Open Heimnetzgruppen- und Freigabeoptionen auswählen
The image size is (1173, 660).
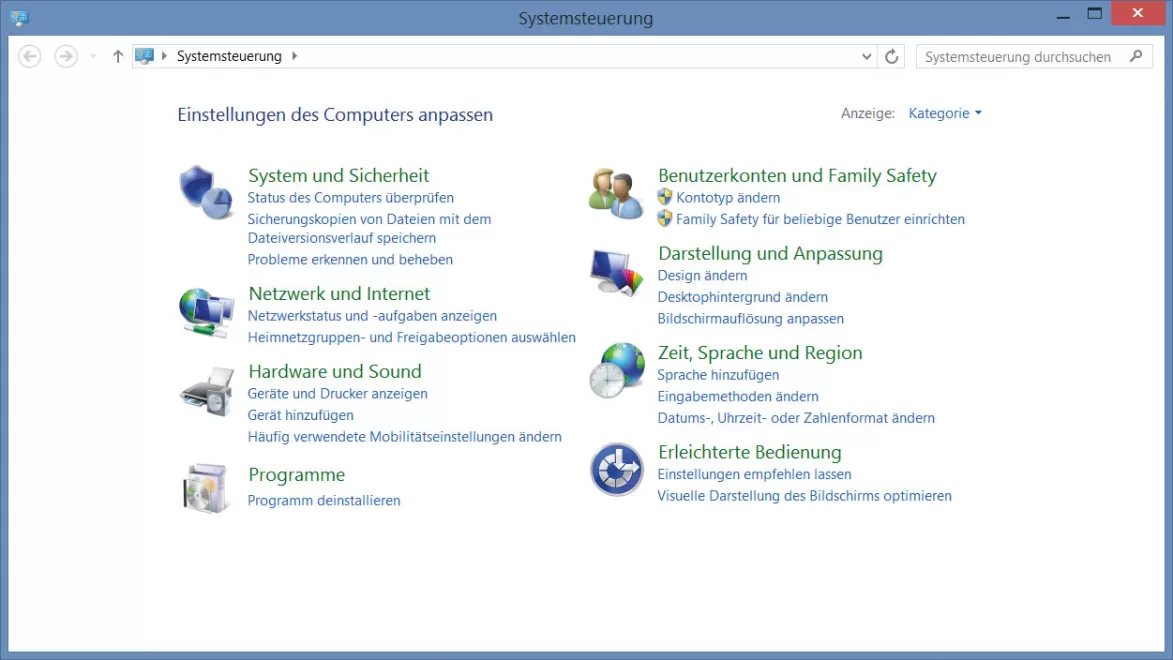[411, 337]
